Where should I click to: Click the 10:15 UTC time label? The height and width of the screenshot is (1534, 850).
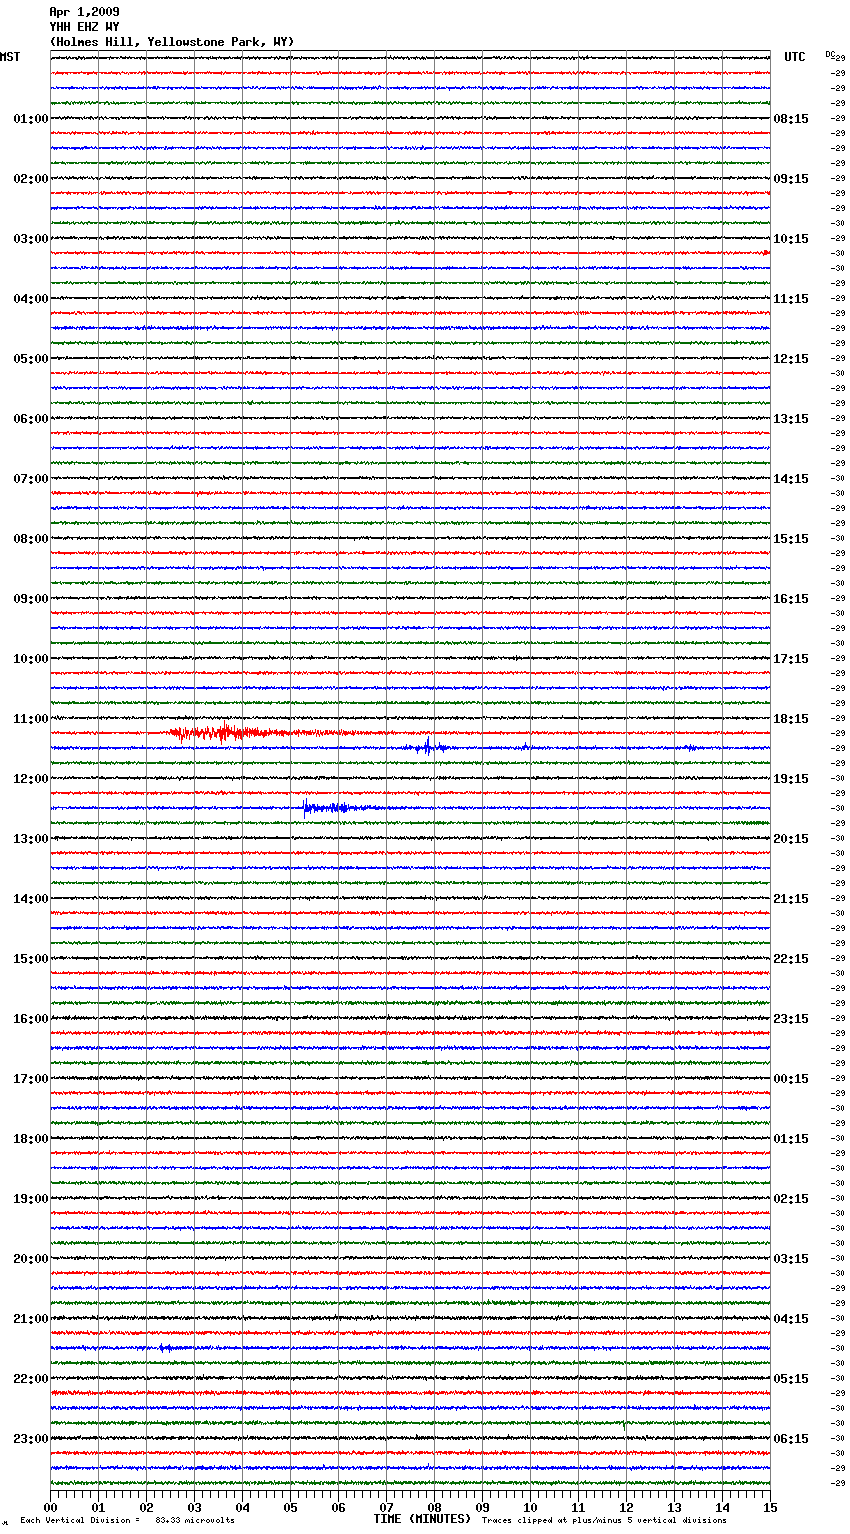(x=791, y=239)
